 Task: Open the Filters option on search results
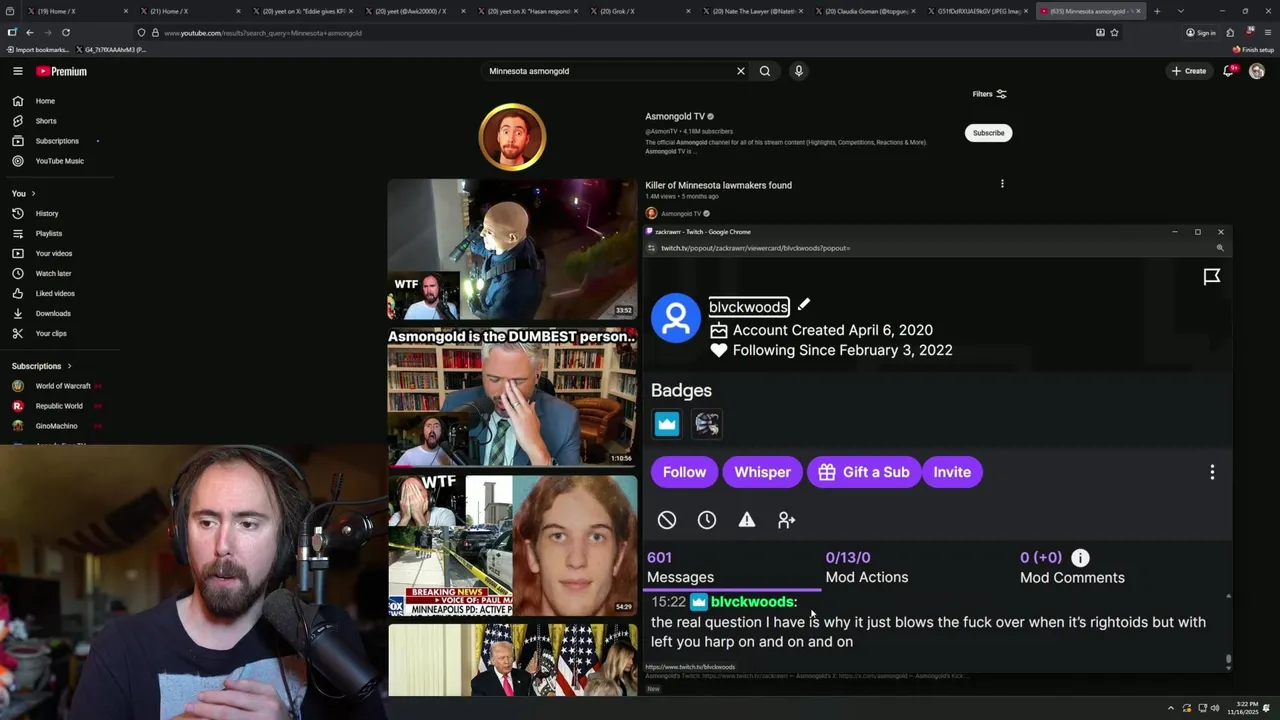[990, 94]
